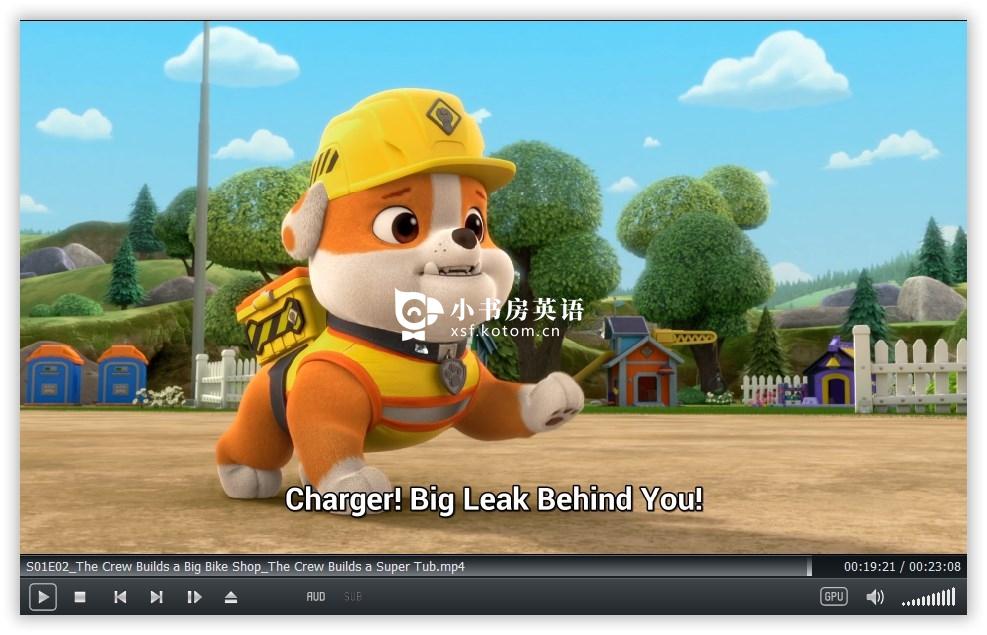This screenshot has width=987, height=635.
Task: Click the seek bar showing the mp4 filename
Action: (x=415, y=566)
